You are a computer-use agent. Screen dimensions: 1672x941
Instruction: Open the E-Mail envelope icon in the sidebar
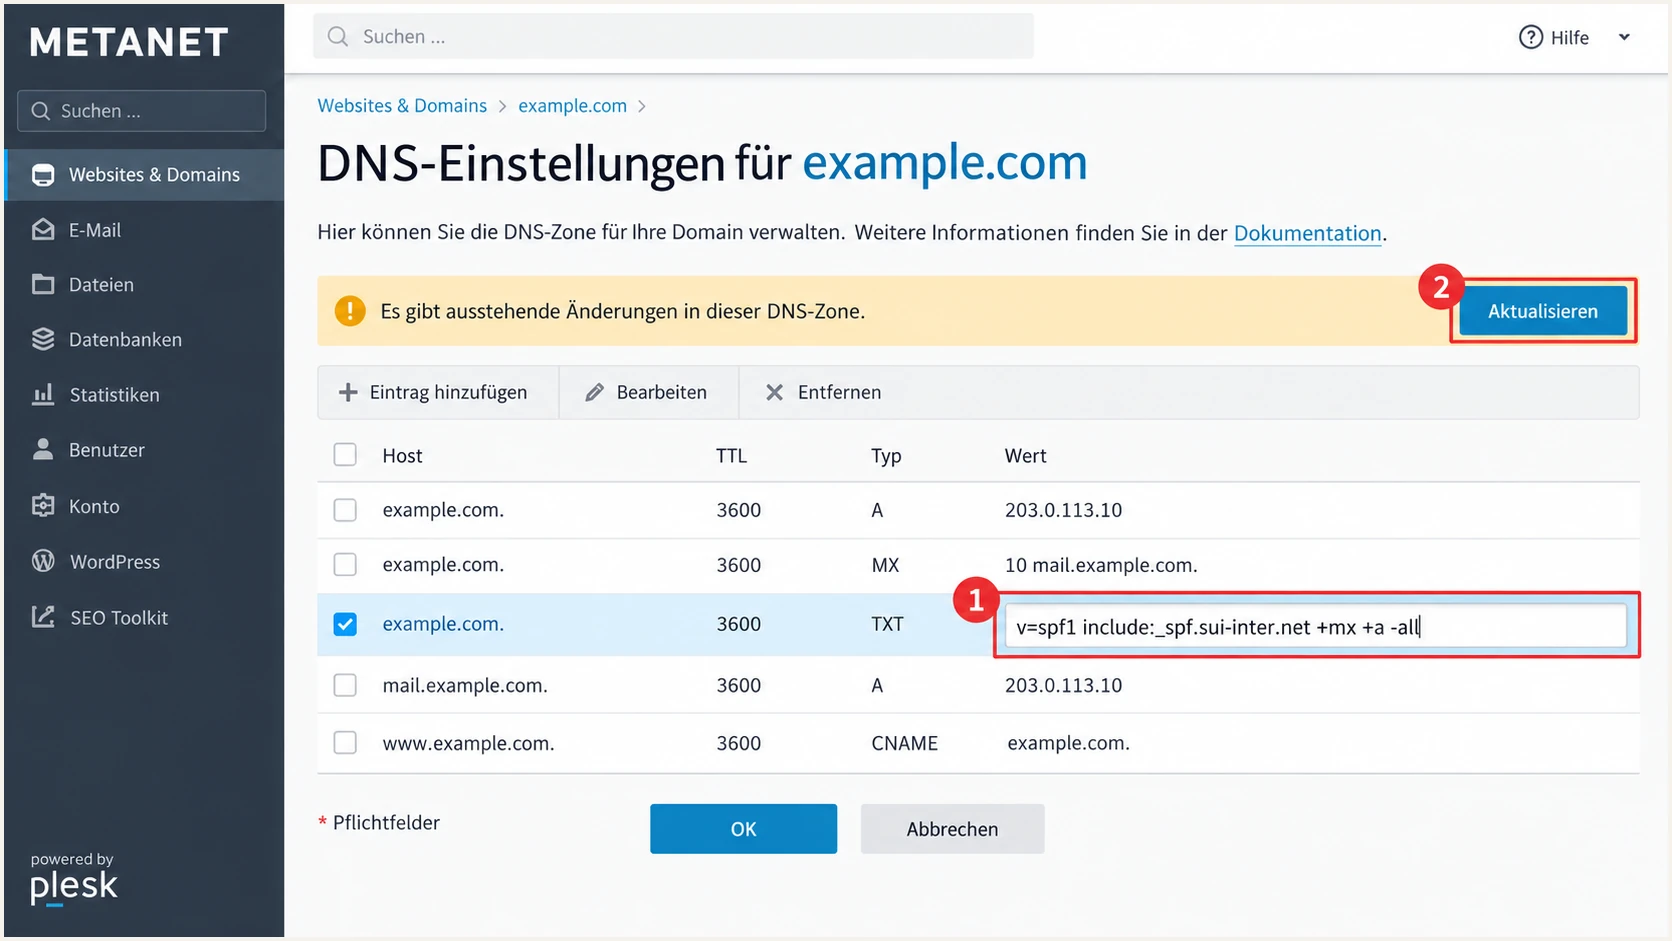click(x=43, y=230)
